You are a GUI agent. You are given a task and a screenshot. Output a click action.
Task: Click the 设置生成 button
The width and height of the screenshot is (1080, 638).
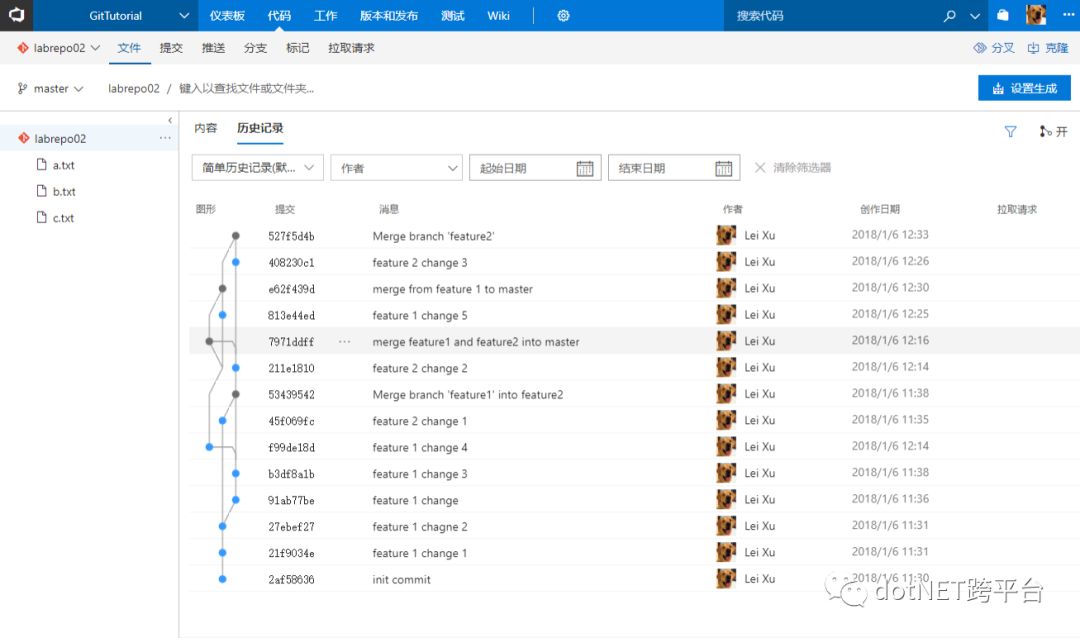1024,88
